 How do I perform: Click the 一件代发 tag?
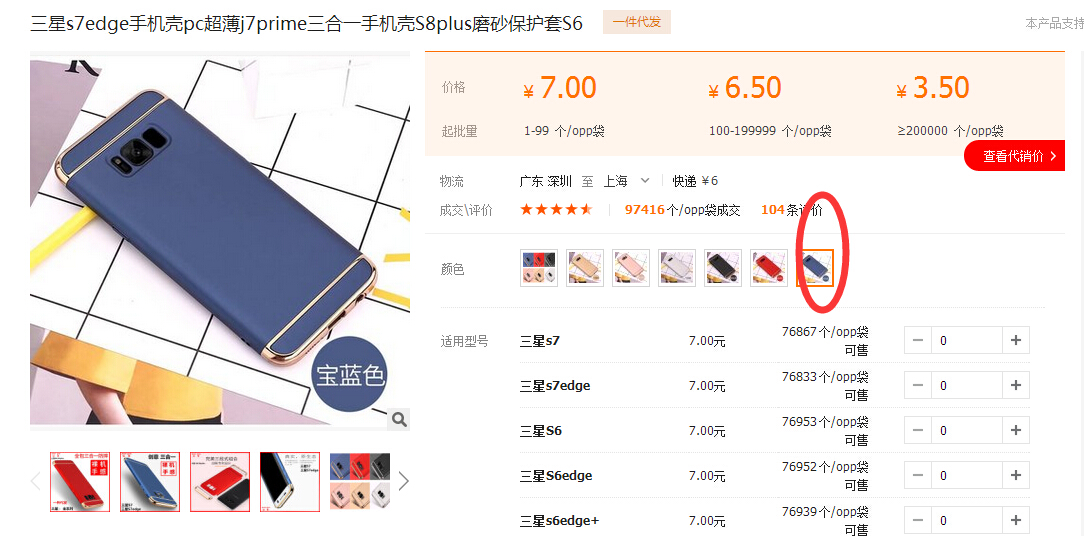click(637, 22)
